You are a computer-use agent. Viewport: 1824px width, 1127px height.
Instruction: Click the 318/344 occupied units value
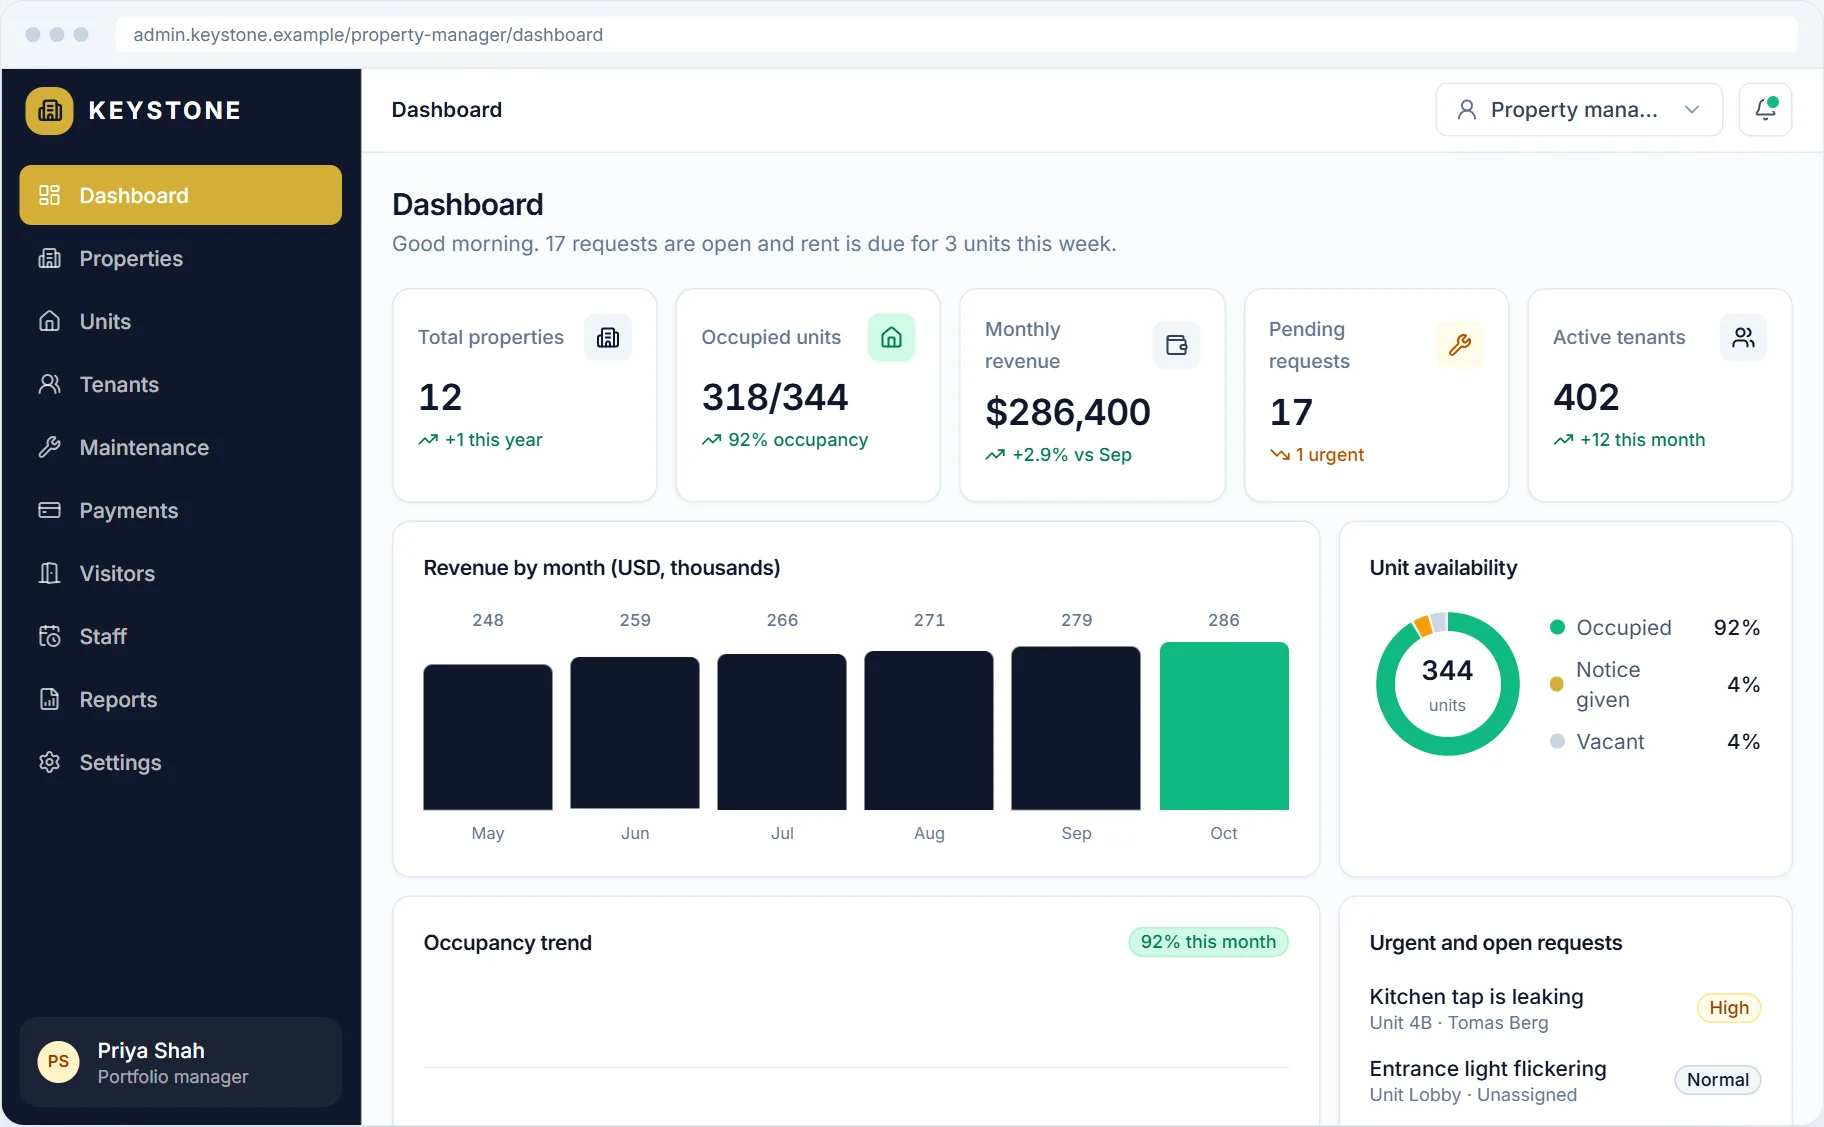(775, 397)
